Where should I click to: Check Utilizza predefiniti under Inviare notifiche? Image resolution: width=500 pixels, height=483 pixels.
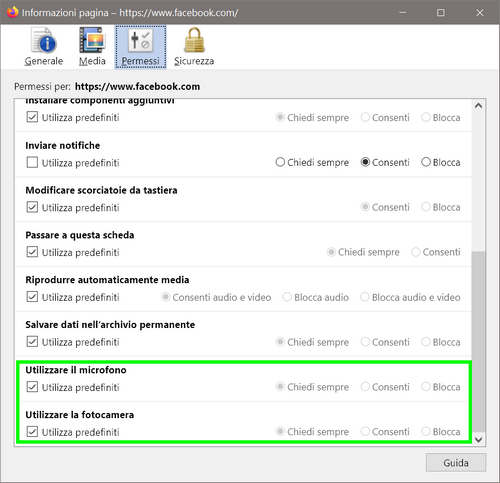[x=32, y=162]
